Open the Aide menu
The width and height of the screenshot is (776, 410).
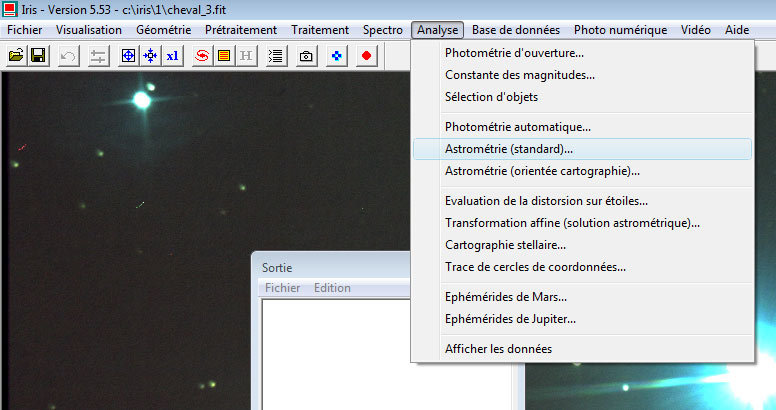tap(737, 30)
